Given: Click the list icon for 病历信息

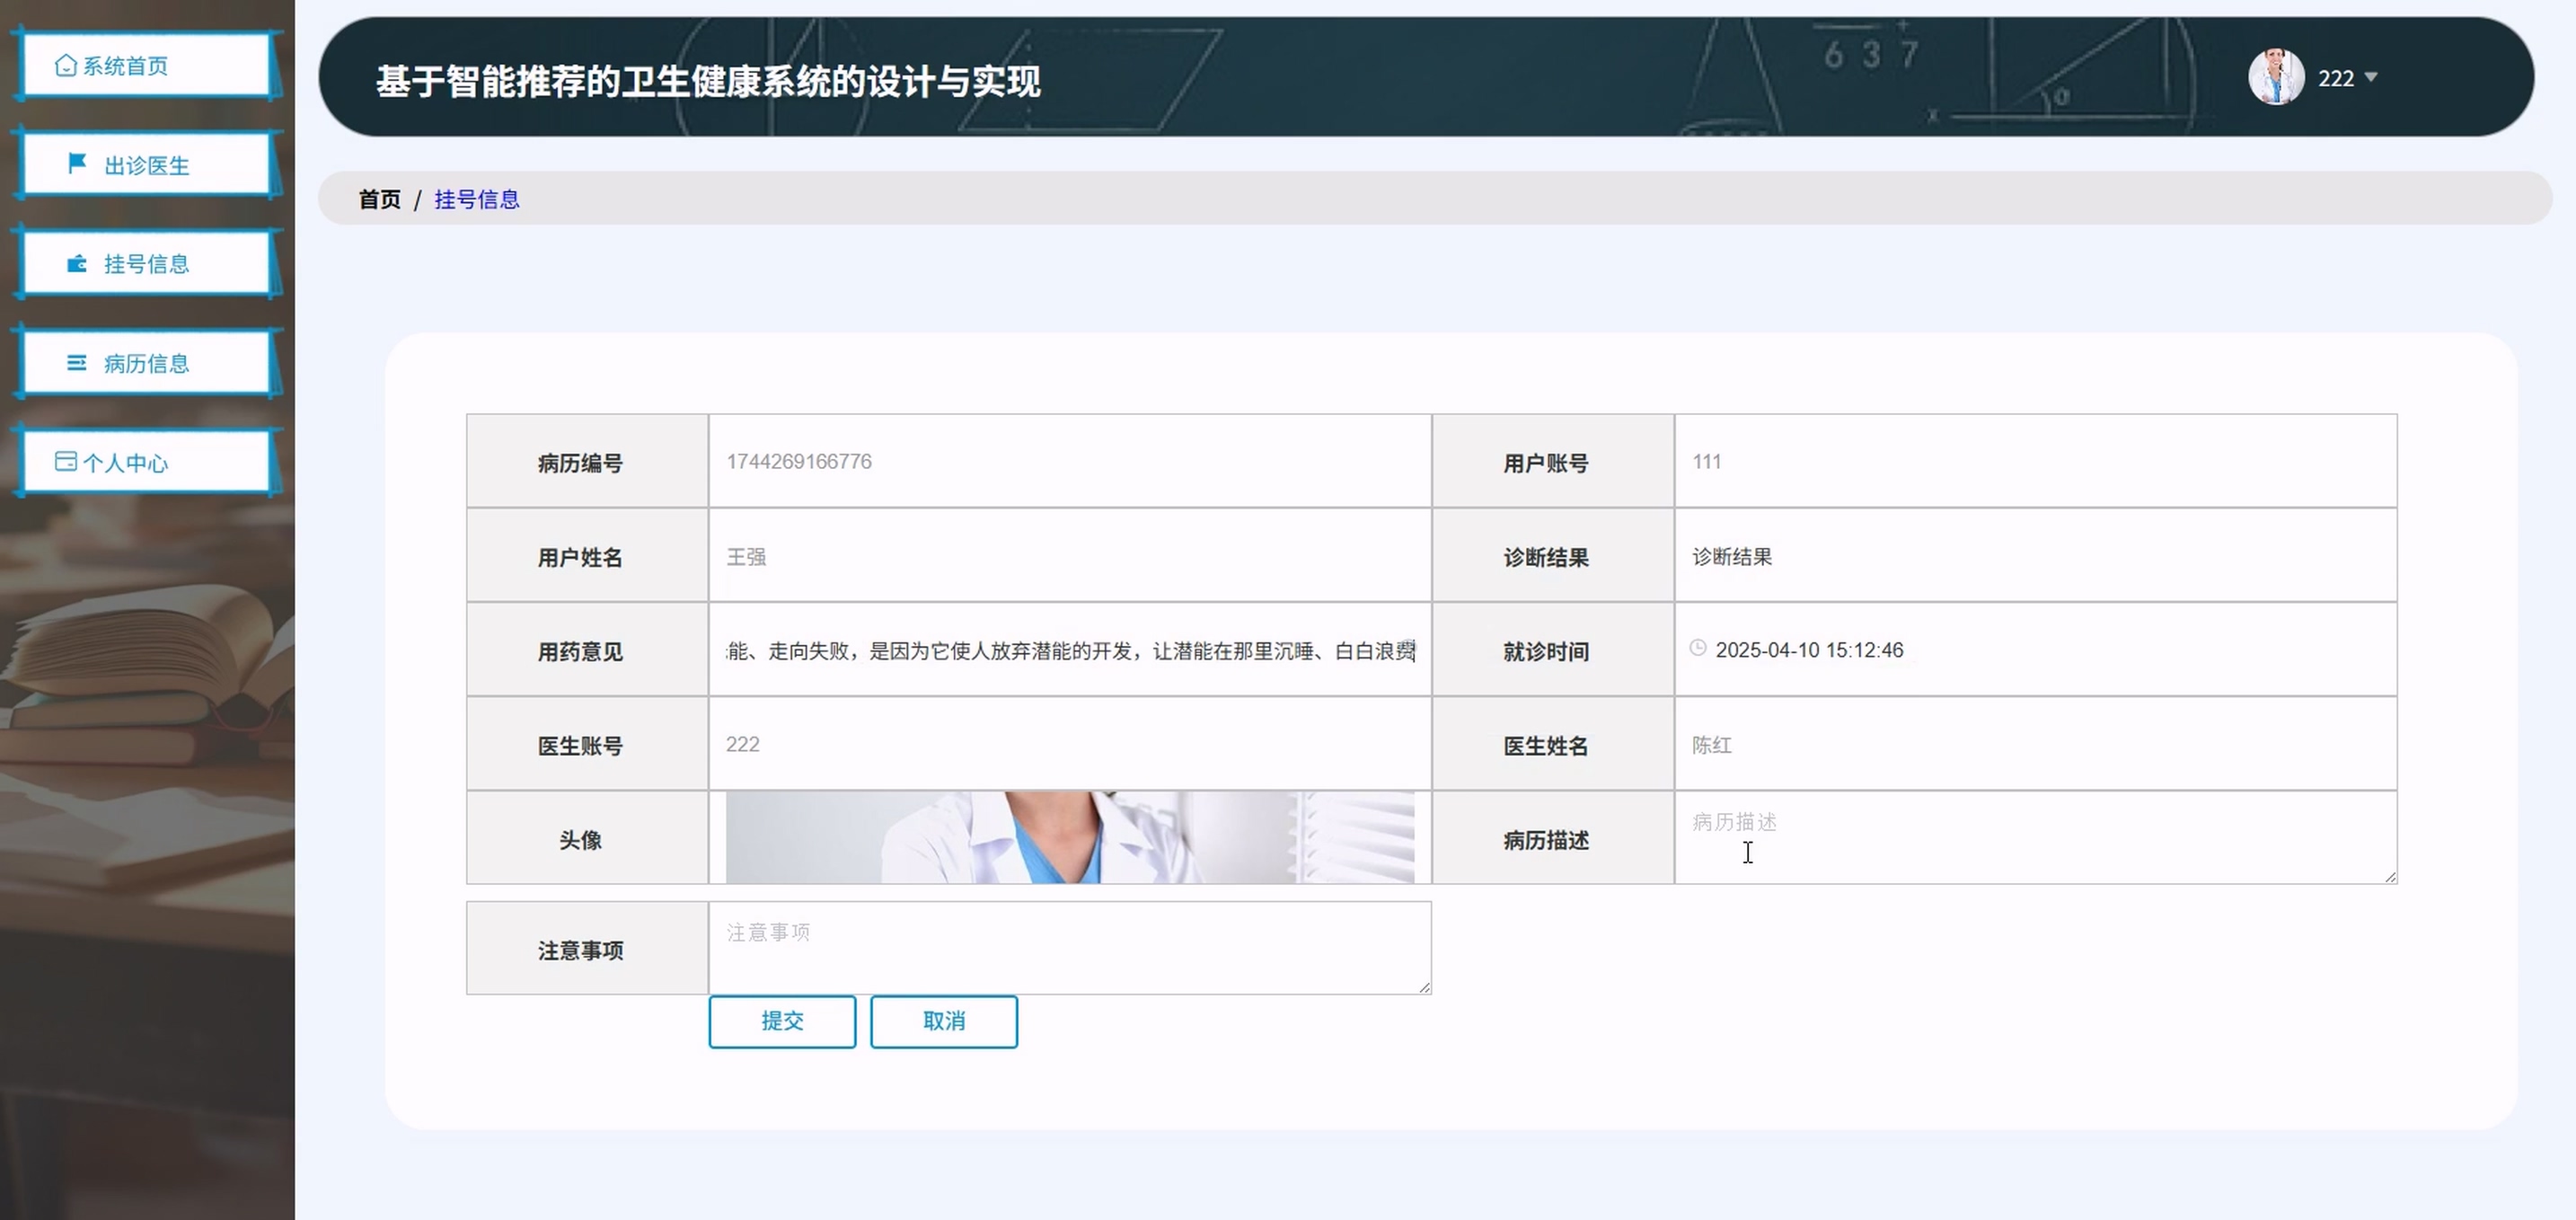Looking at the screenshot, I should pyautogui.click(x=77, y=363).
